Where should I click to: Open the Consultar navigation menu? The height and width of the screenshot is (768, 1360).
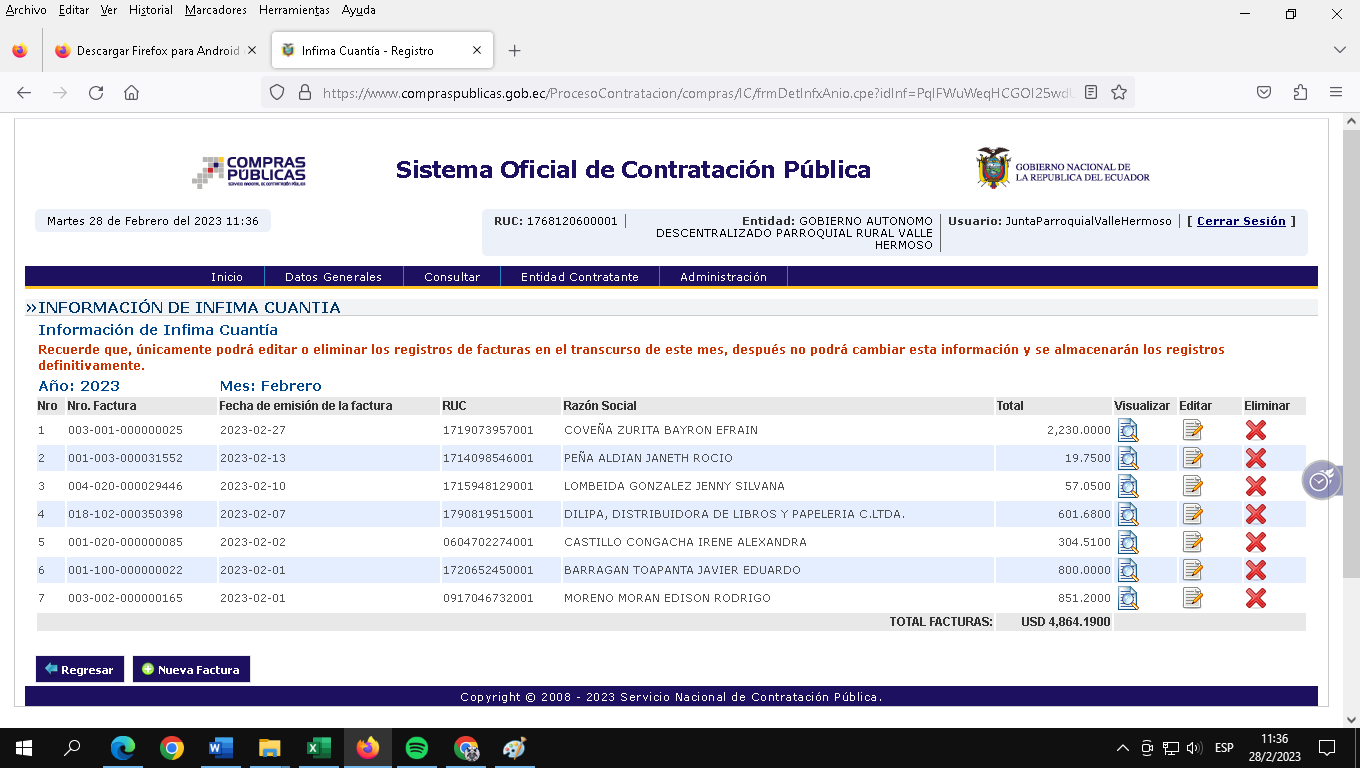click(452, 277)
